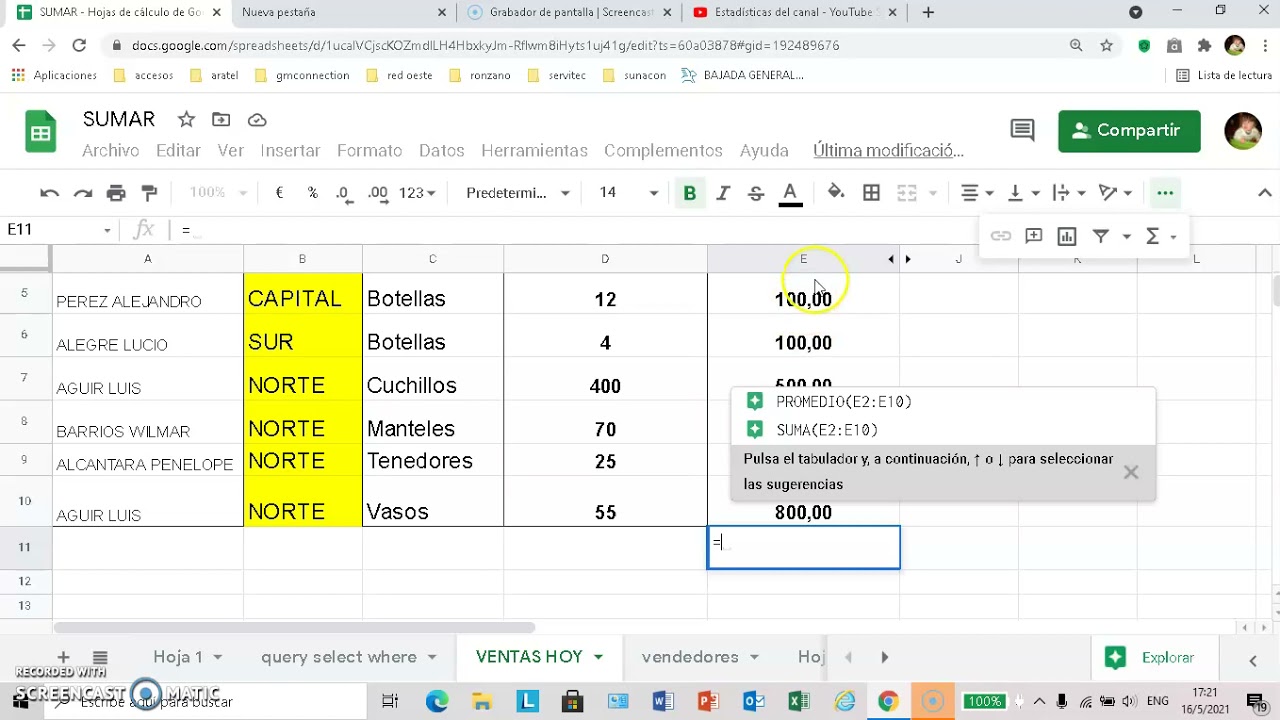Open the Herramientas menu
Image resolution: width=1280 pixels, height=720 pixels.
click(534, 150)
